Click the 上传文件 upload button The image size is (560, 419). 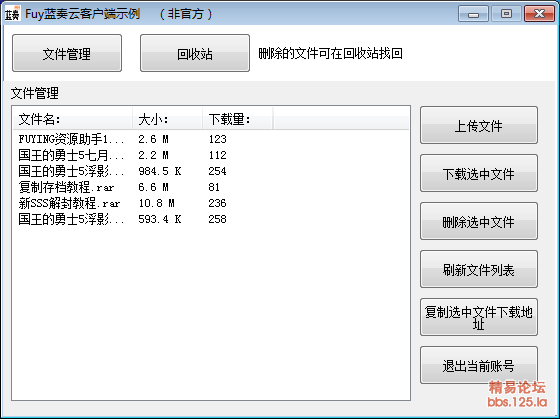click(x=479, y=125)
